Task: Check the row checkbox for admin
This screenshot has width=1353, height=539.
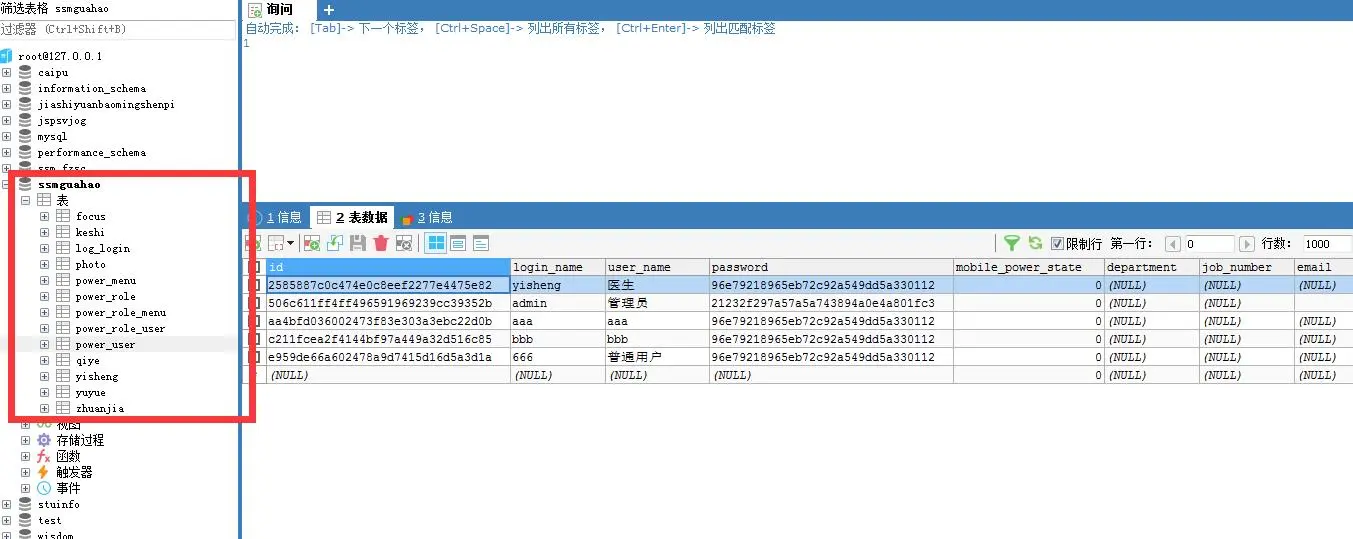Action: [x=255, y=303]
